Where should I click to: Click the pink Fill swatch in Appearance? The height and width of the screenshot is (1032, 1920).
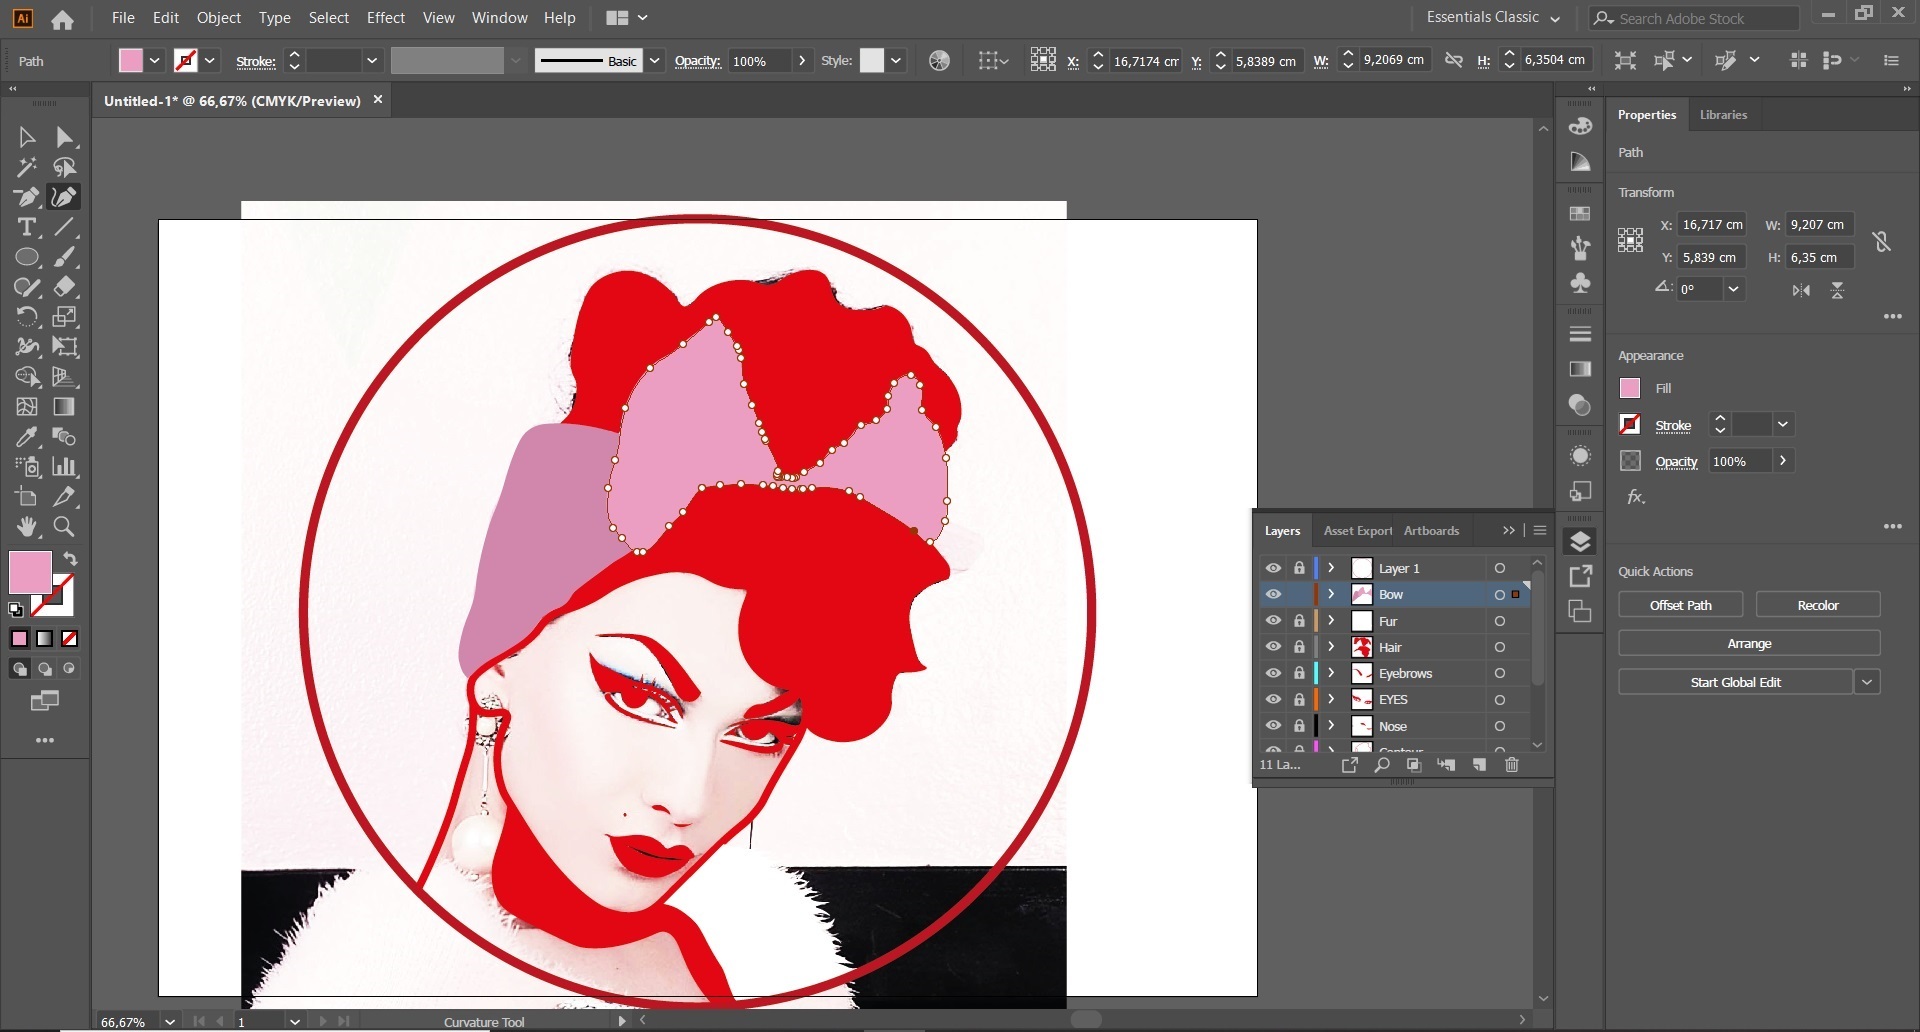[x=1630, y=388]
